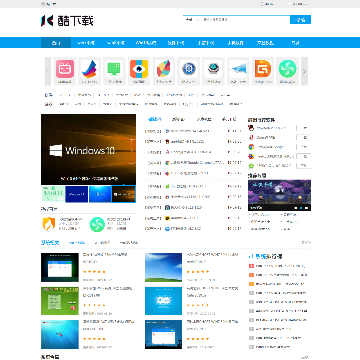Image resolution: width=360 pixels, height=360 pixels.
Task: Open the eye icon app with orange background
Action: coord(139,69)
